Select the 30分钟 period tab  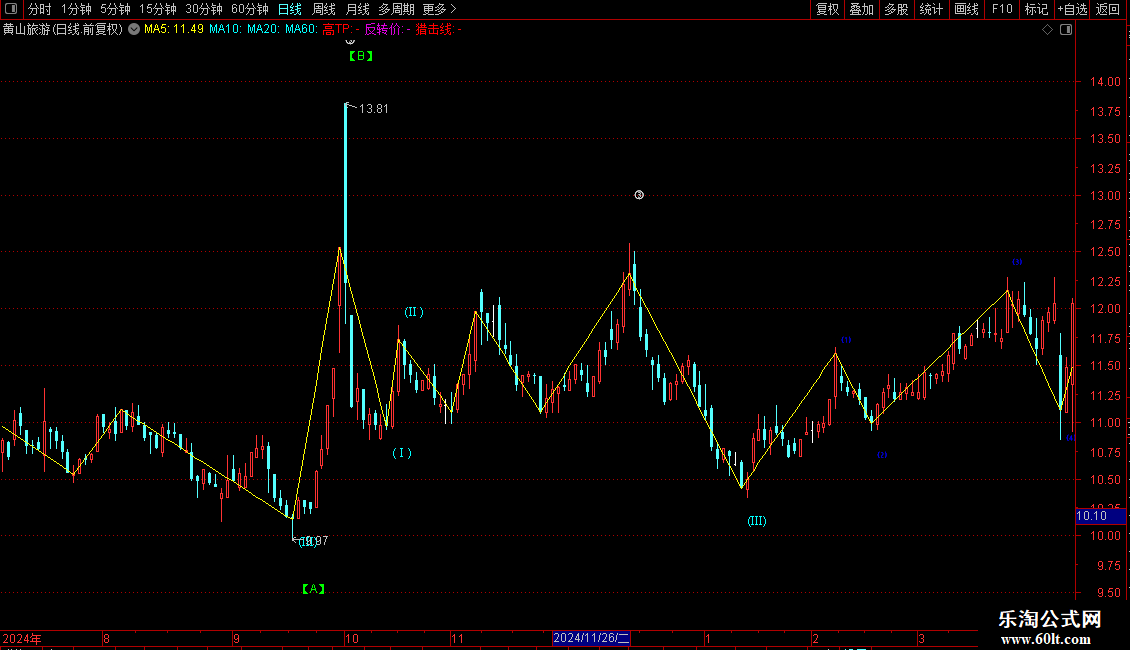pos(204,9)
